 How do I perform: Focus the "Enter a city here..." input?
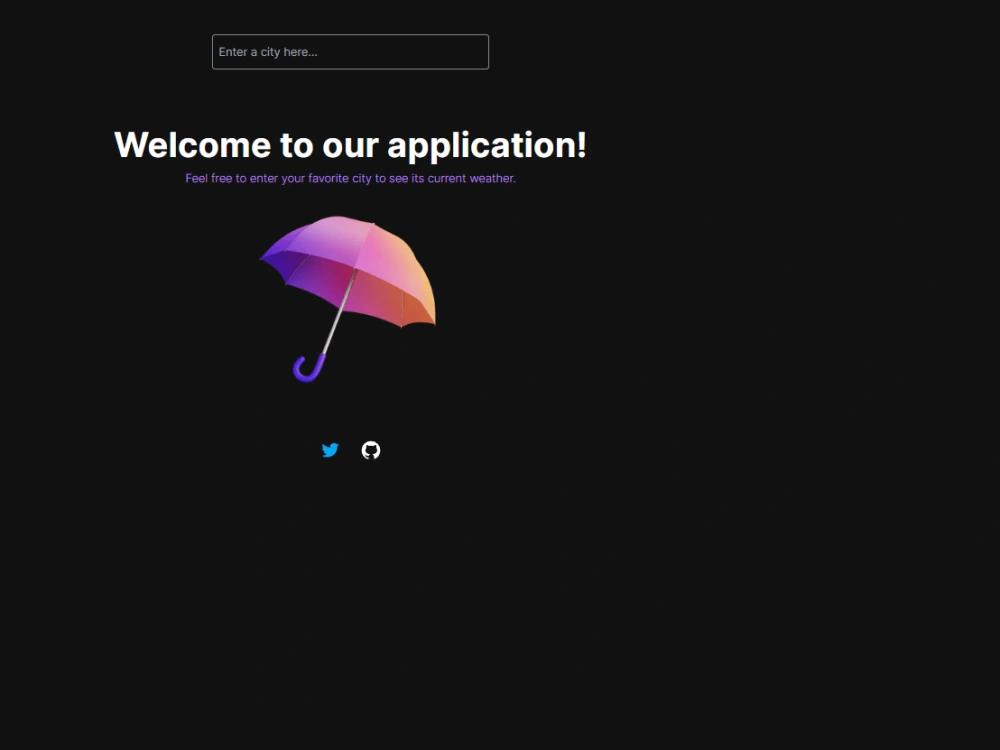tap(350, 52)
